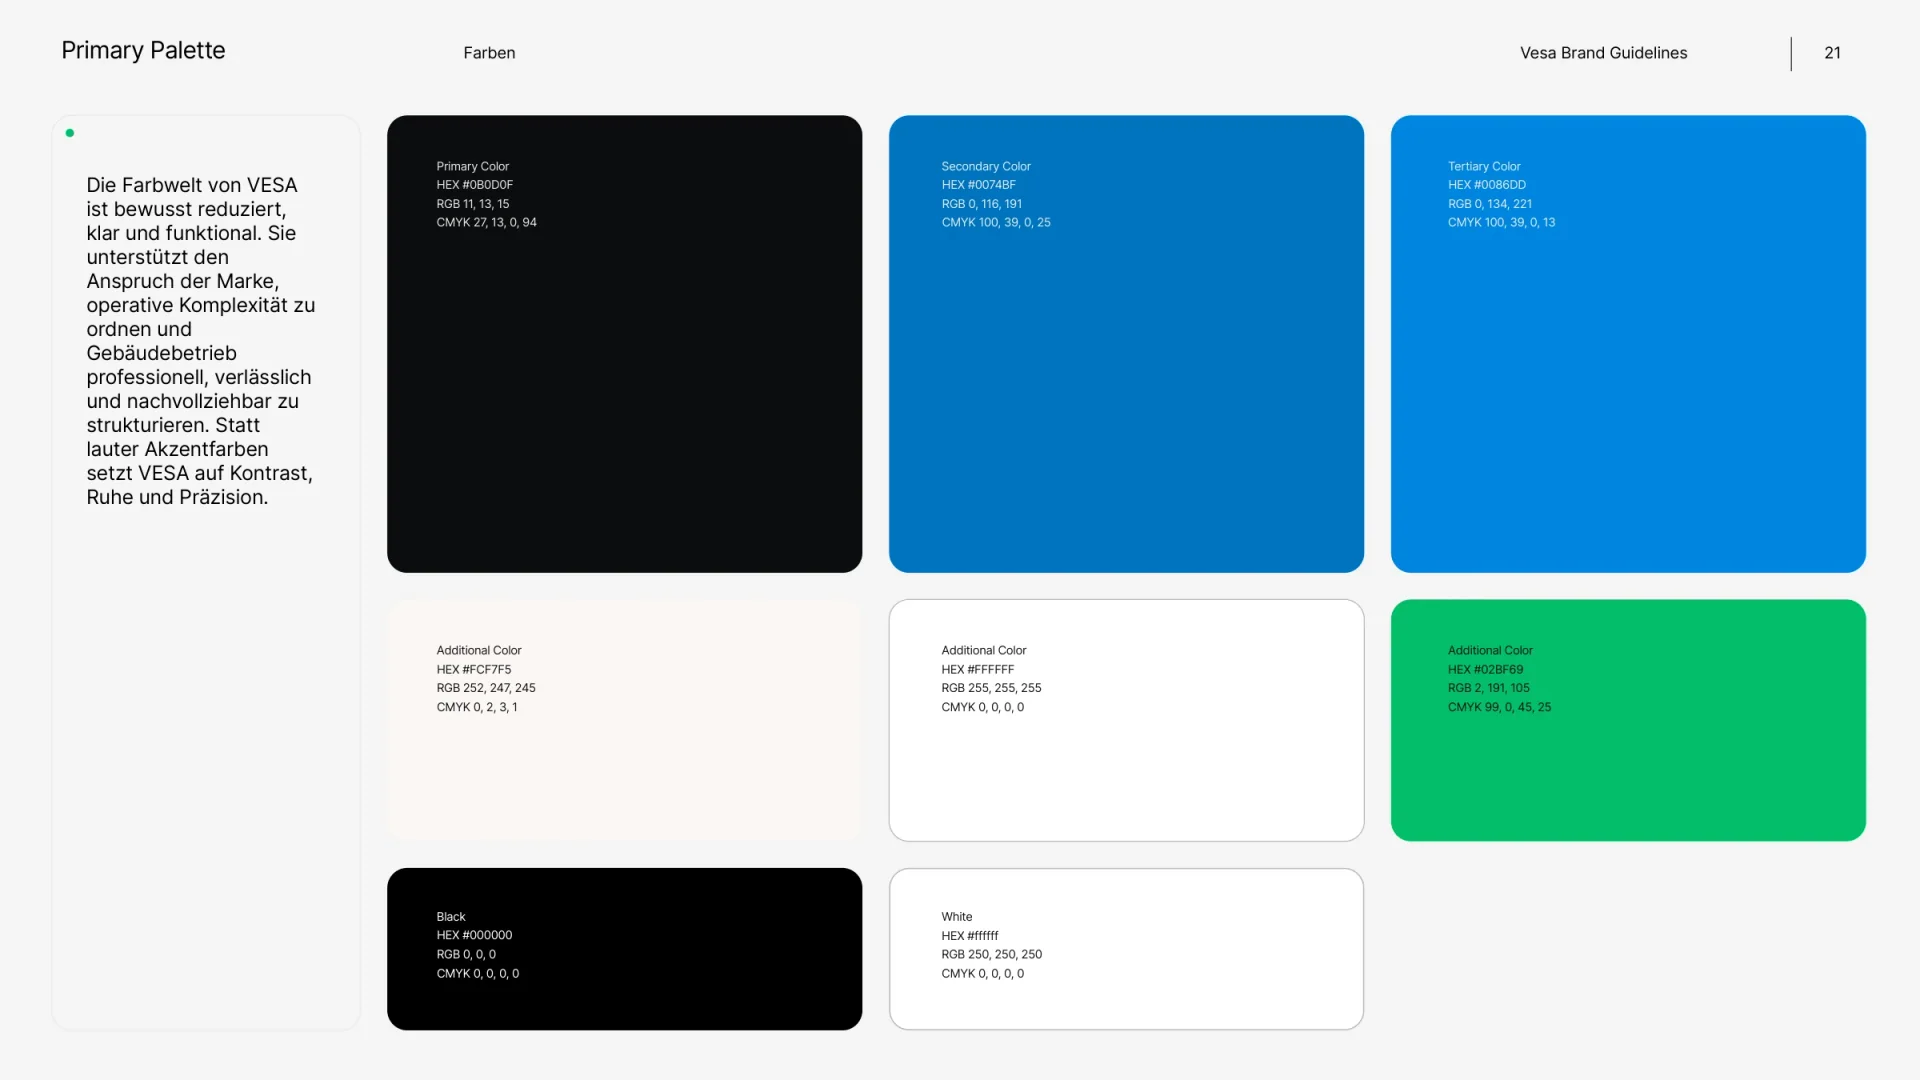Select the Additional Color swatch #FFFFFF
Image resolution: width=1920 pixels, height=1080 pixels.
coord(1126,720)
